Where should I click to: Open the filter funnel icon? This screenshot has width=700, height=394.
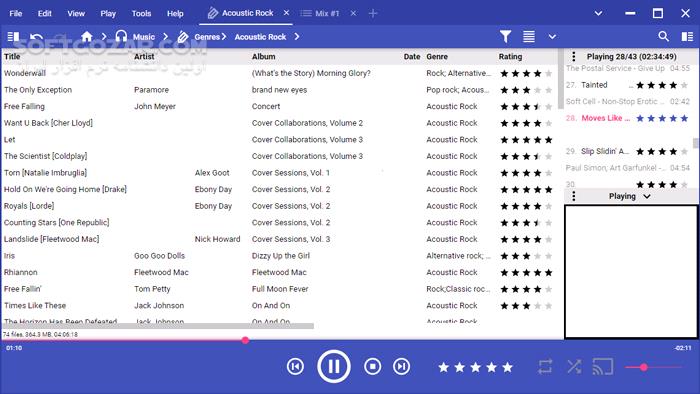505,37
